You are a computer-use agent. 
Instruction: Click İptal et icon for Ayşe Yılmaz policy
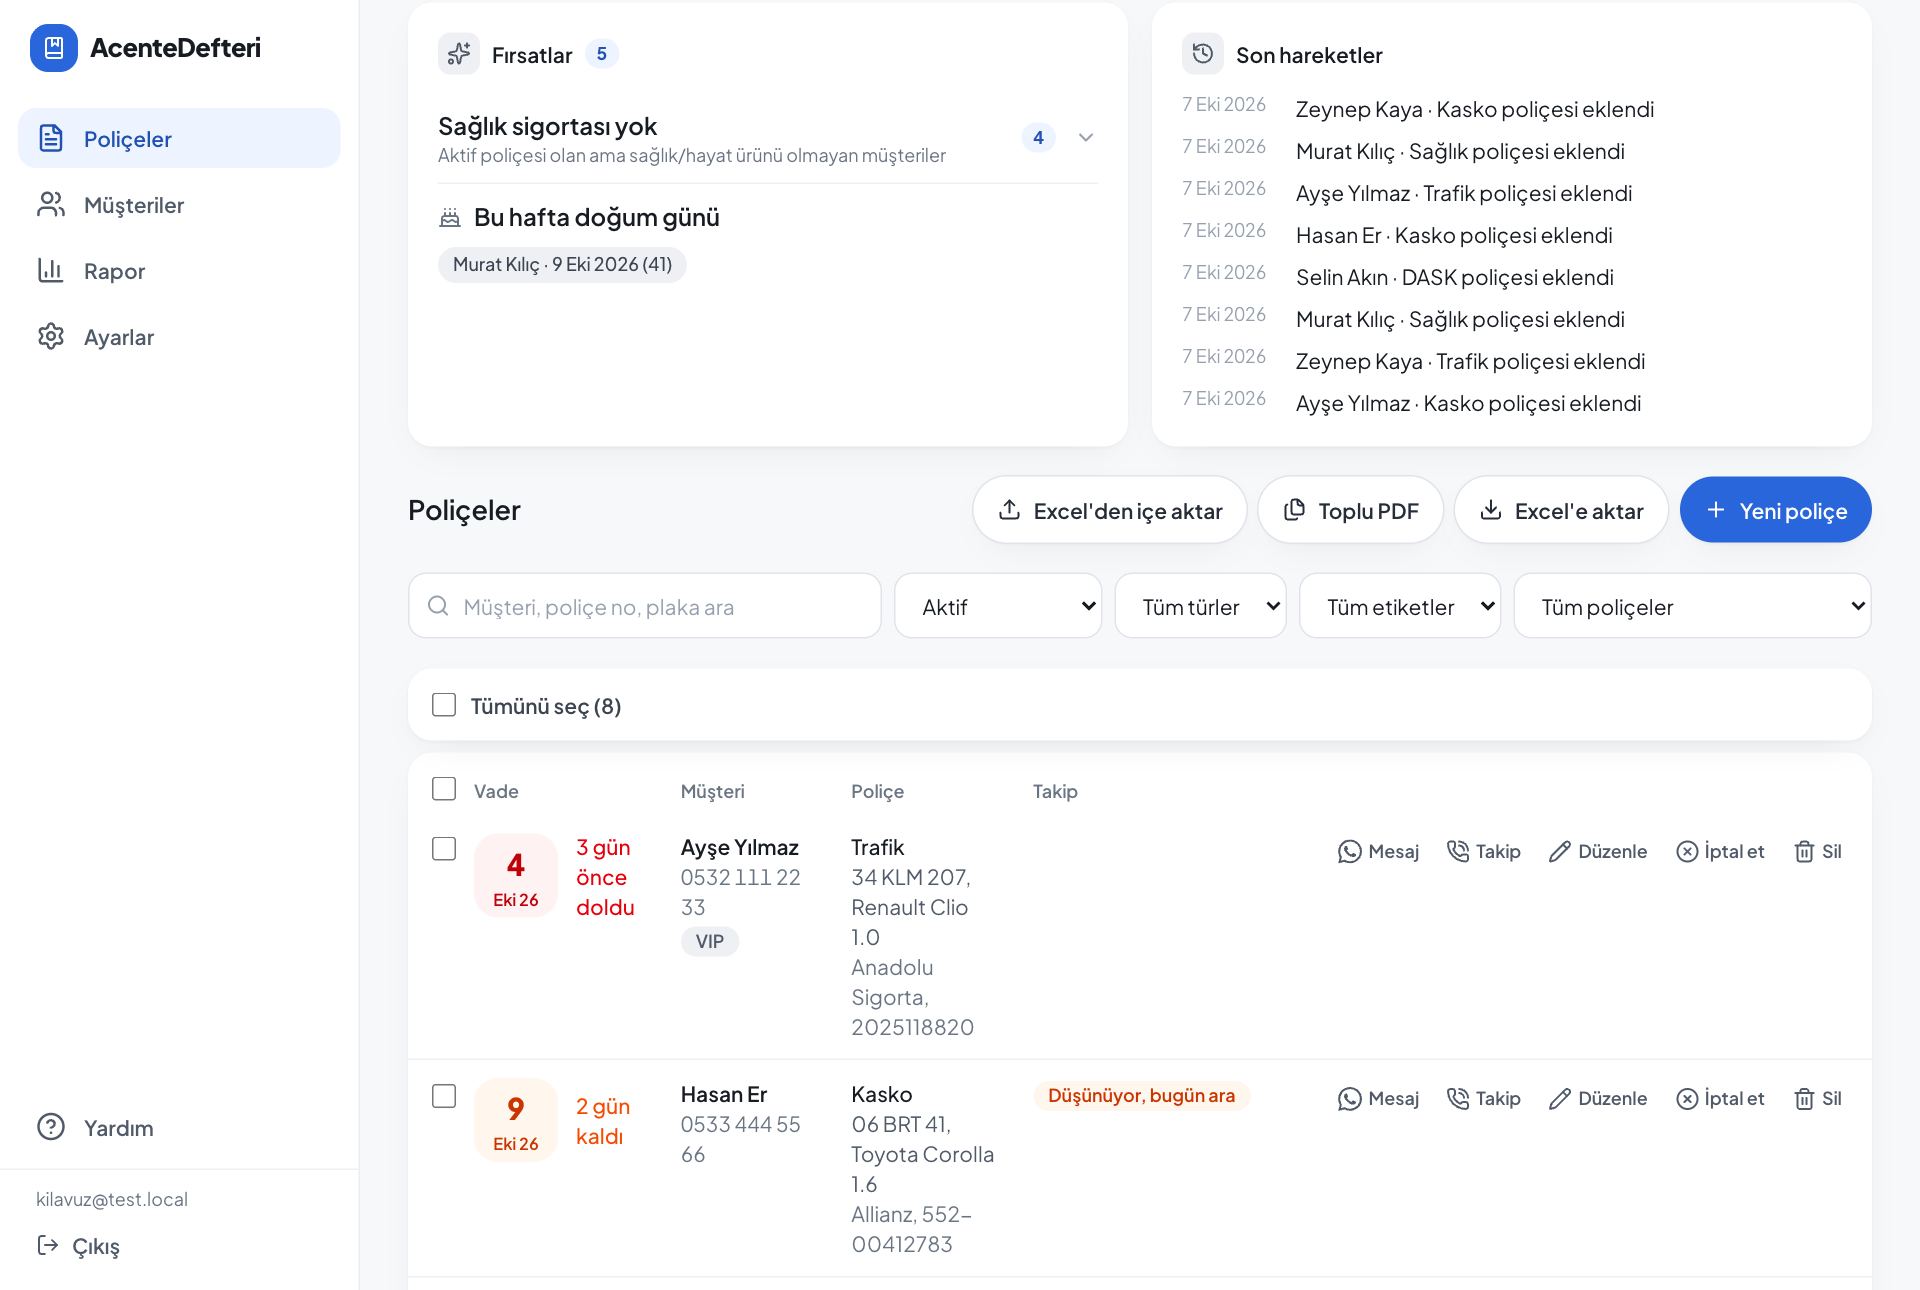1687,852
